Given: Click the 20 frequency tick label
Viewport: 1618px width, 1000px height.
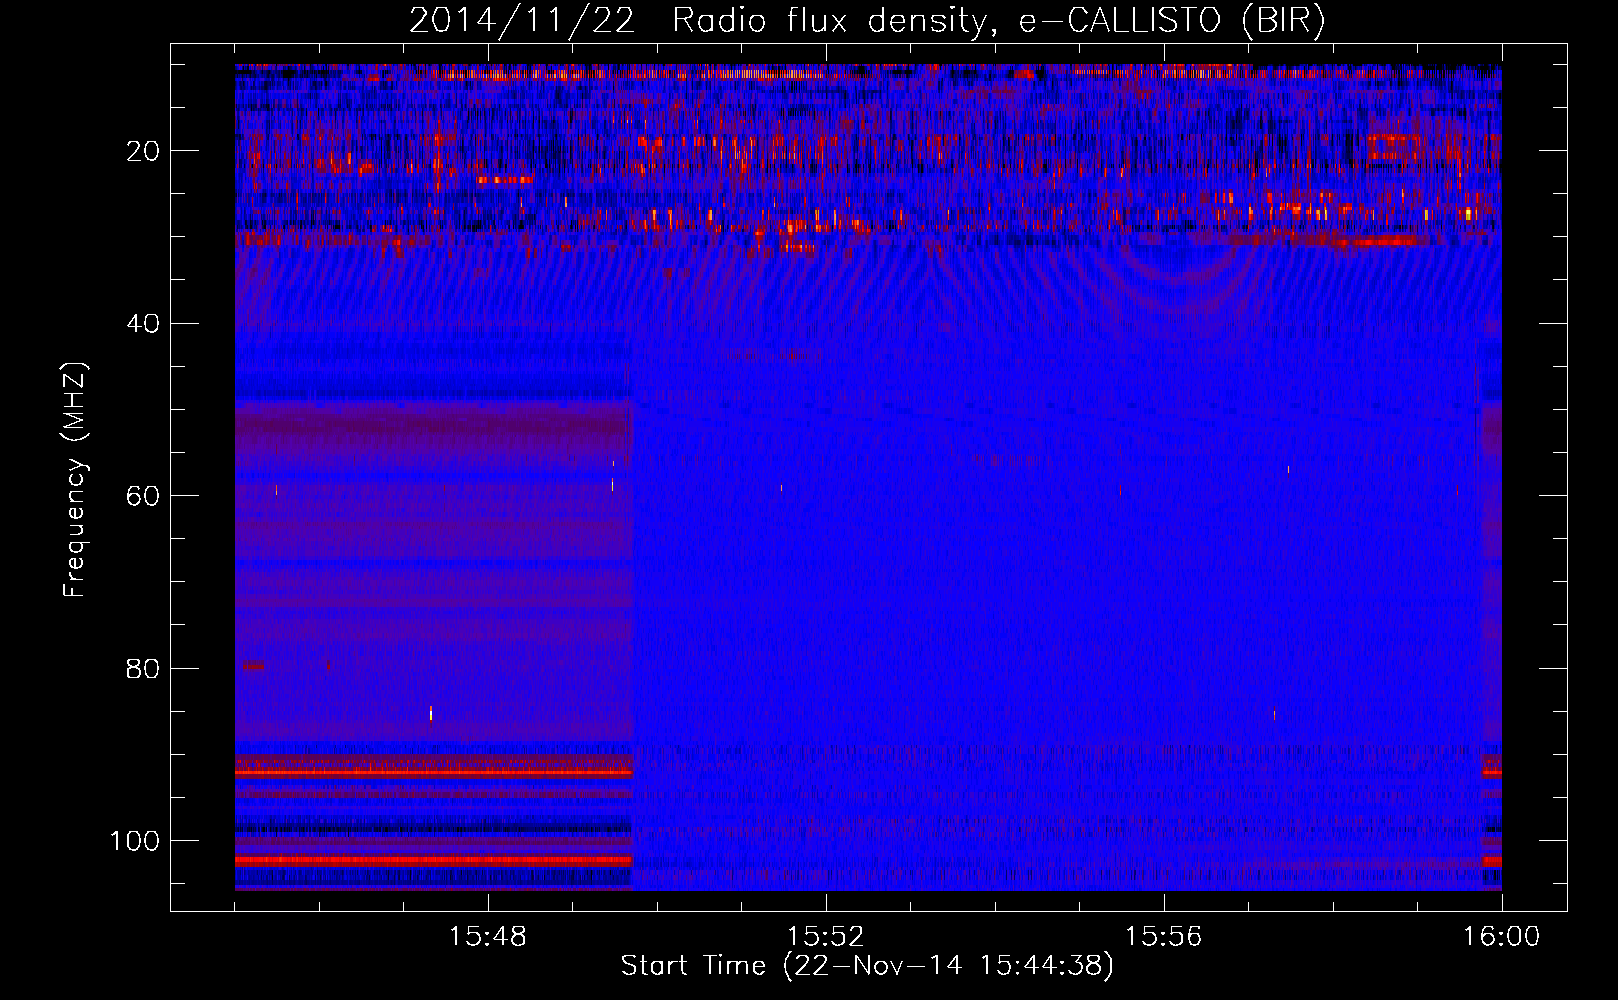Looking at the screenshot, I should coord(144,151).
